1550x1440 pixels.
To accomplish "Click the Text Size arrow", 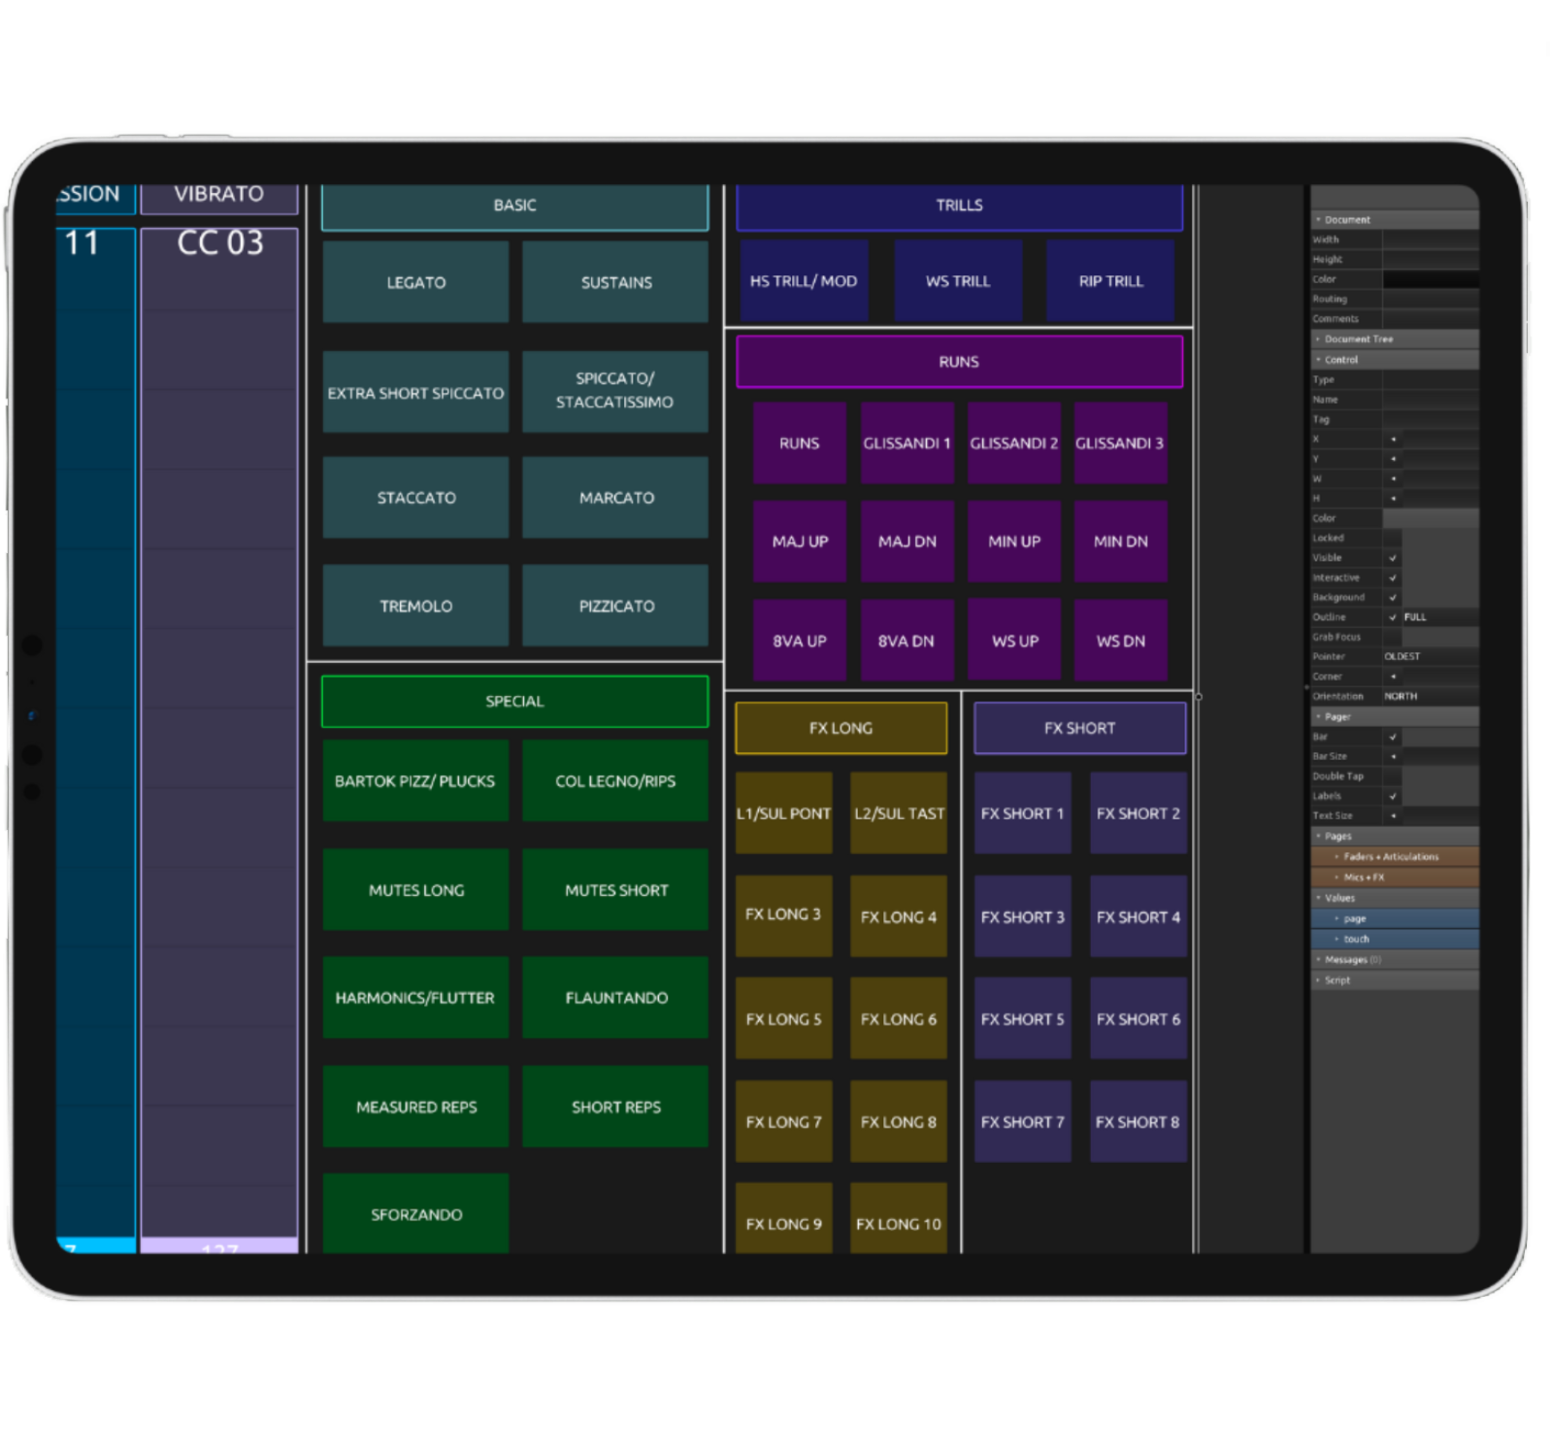I will [1393, 816].
